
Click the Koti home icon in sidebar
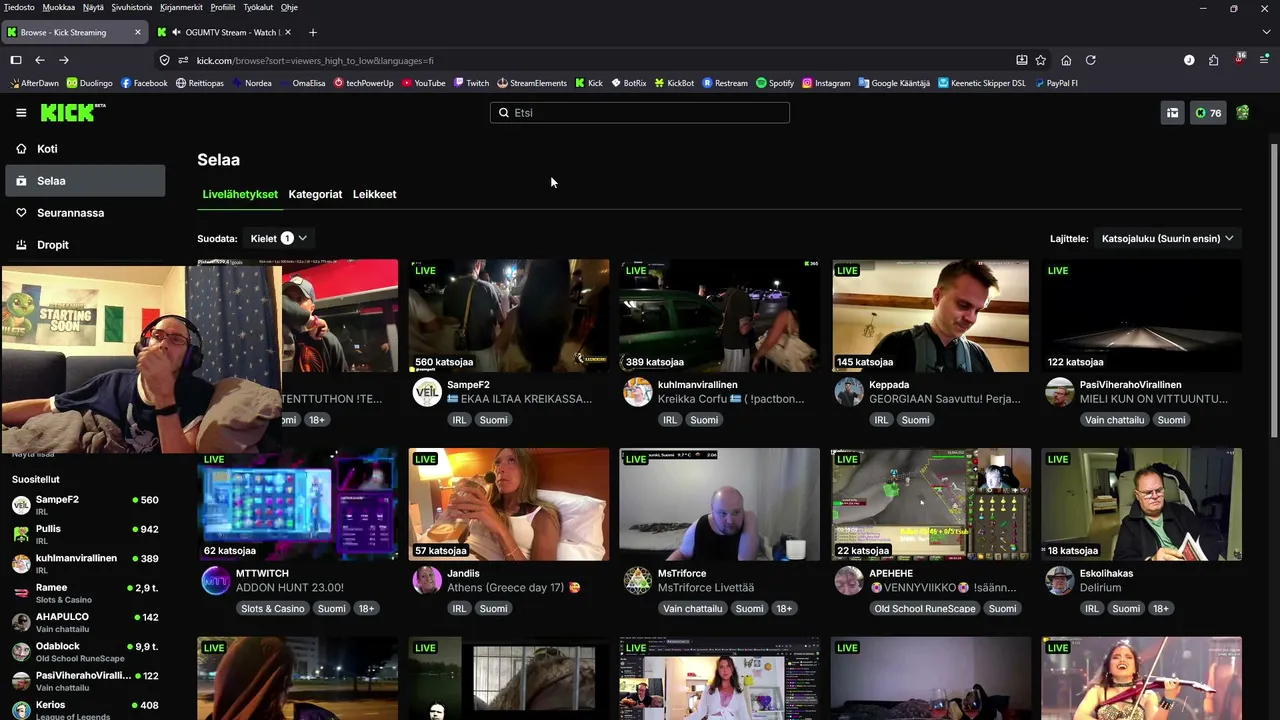(21, 149)
